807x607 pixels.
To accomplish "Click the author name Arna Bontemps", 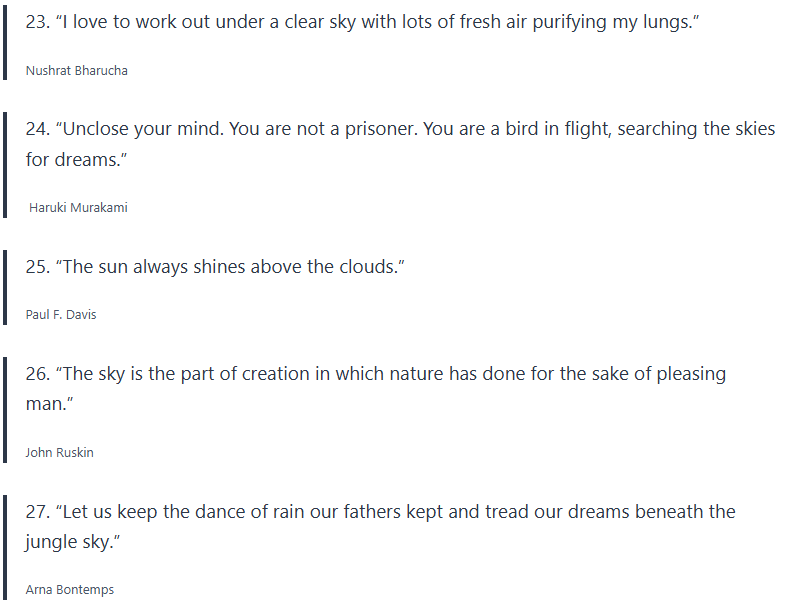I will (70, 590).
